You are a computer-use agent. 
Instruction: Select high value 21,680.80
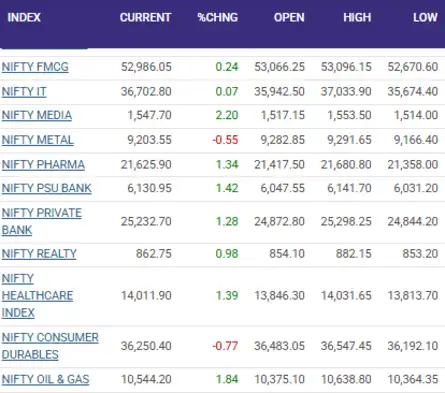346,165
